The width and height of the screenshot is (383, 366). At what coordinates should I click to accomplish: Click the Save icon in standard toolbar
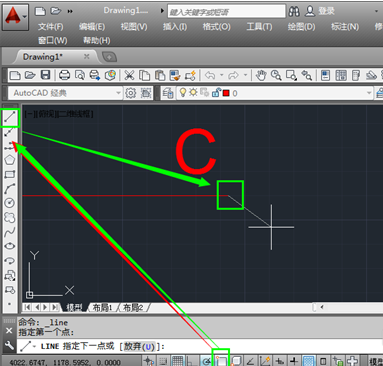click(x=45, y=75)
